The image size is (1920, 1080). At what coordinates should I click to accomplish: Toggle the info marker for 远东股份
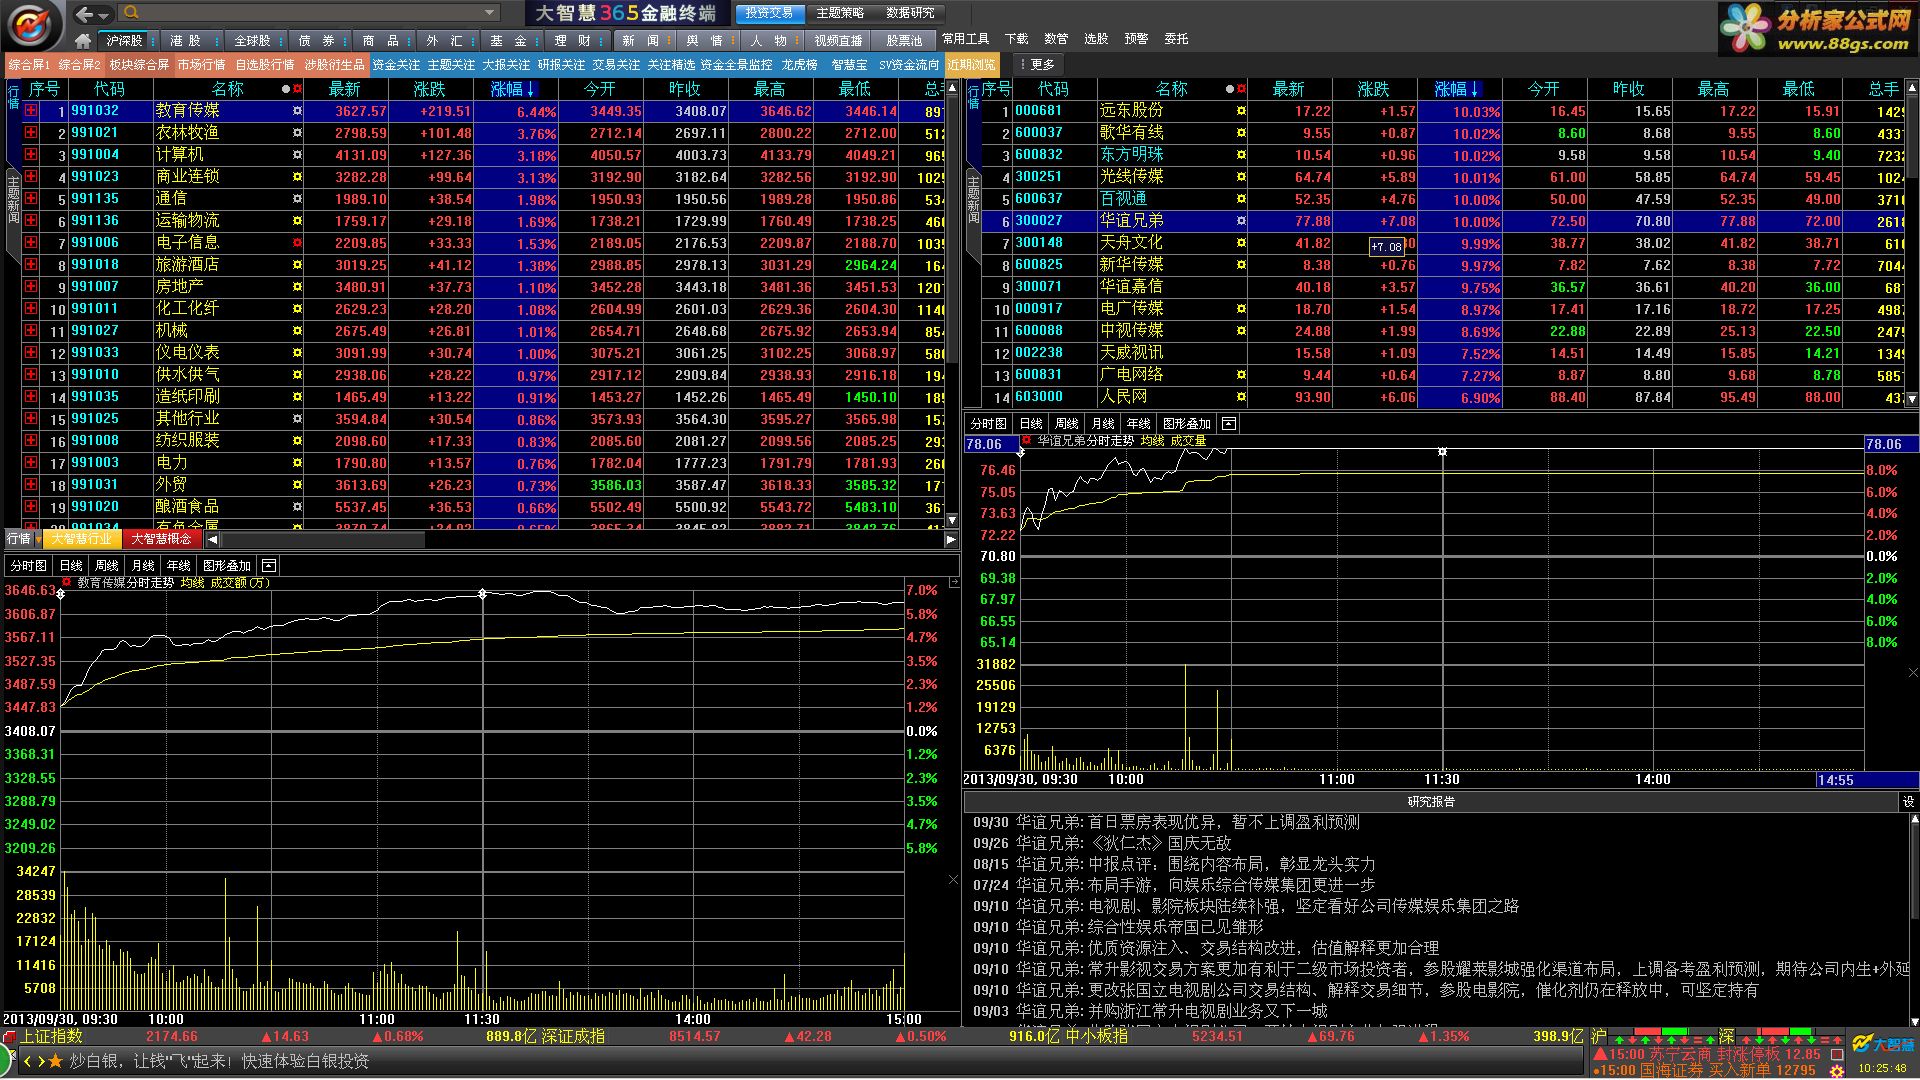[x=1241, y=111]
